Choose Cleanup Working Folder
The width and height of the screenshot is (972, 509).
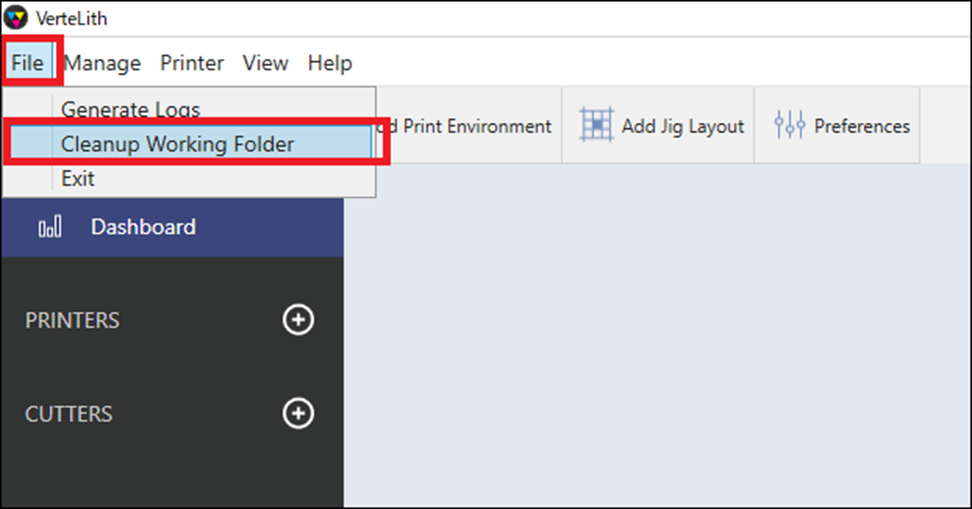[x=190, y=143]
